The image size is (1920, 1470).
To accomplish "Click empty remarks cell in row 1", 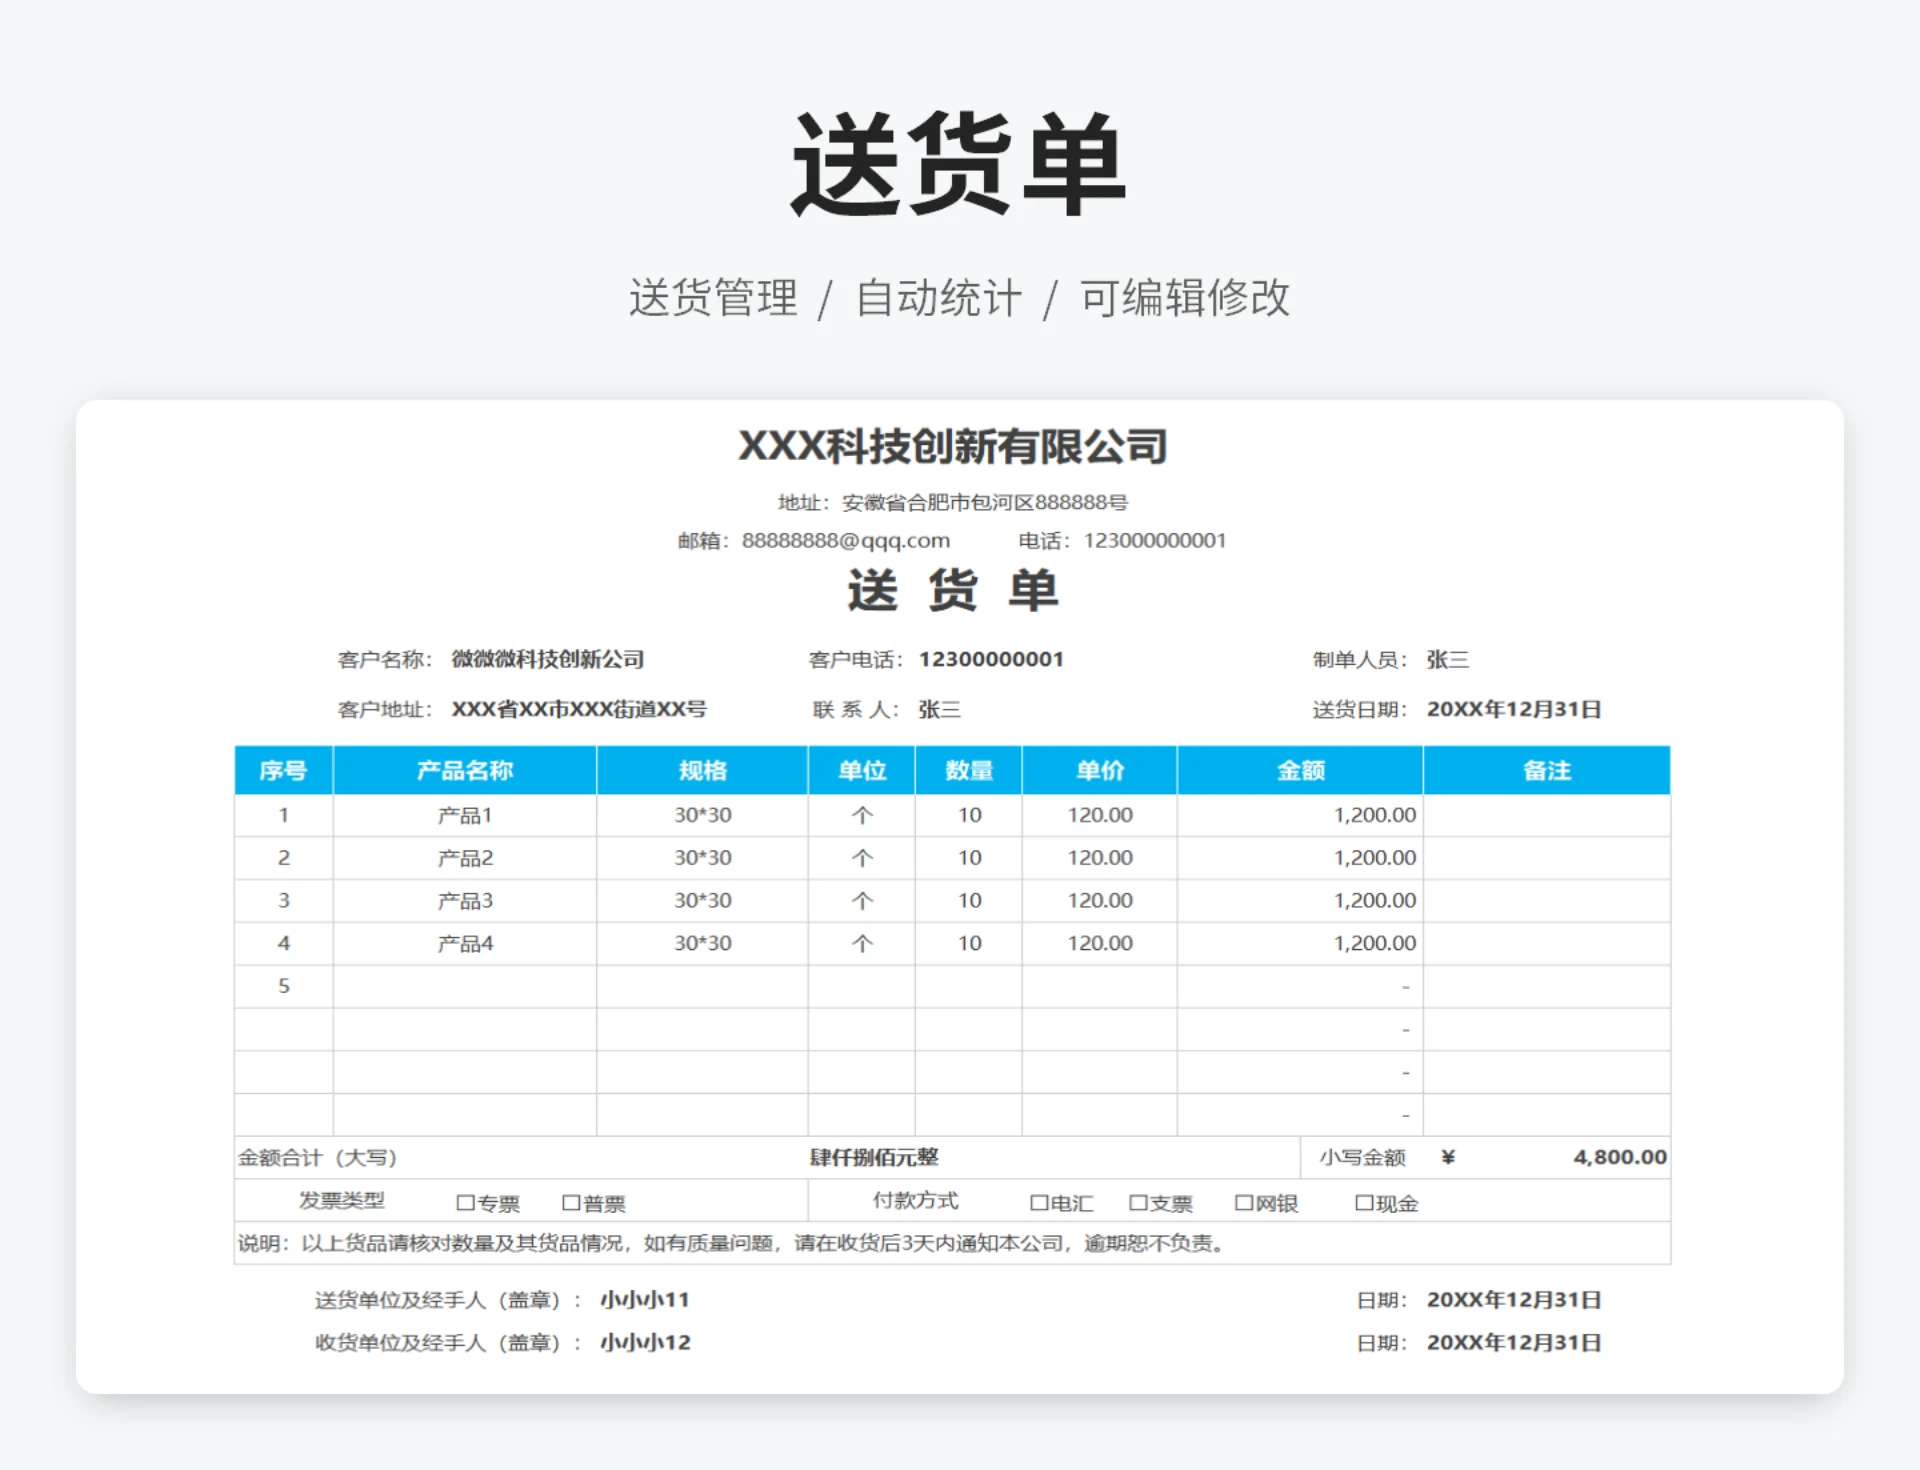I will click(x=1546, y=815).
